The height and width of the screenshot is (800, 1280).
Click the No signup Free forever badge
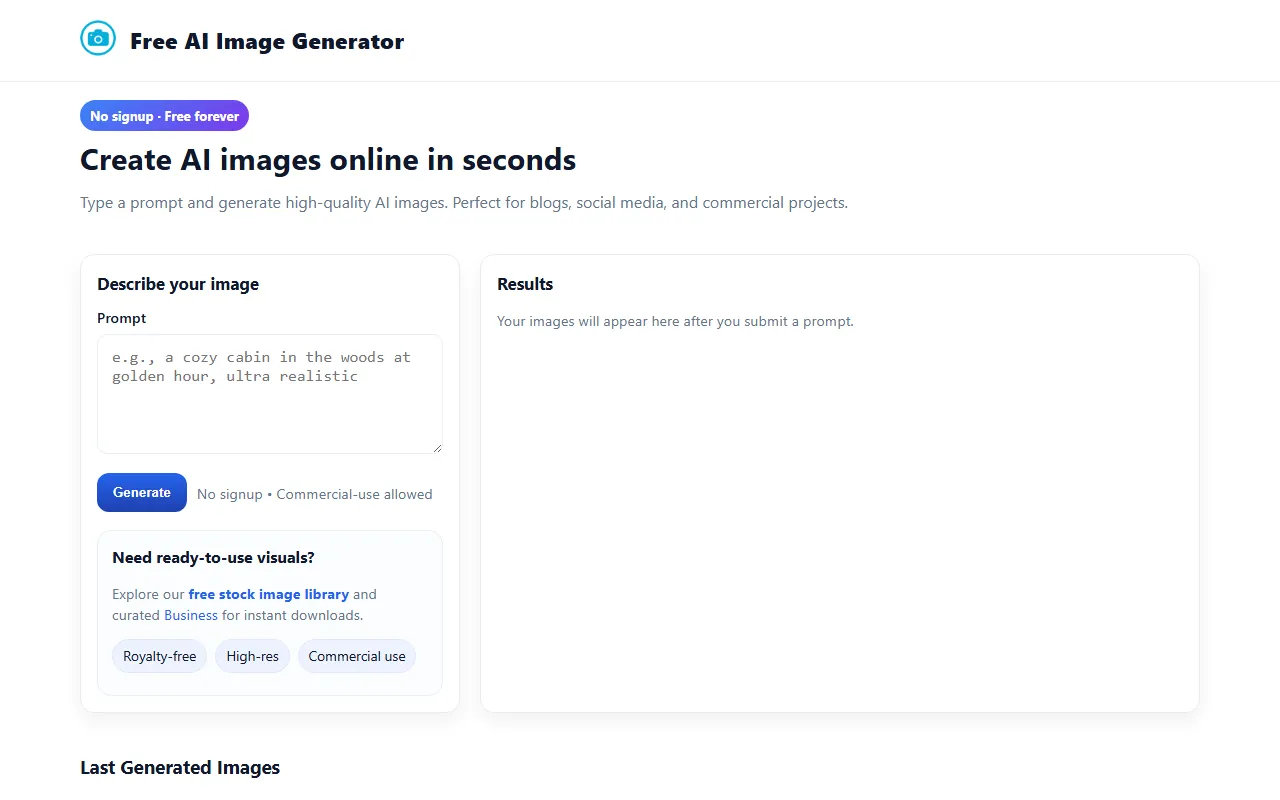pyautogui.click(x=164, y=116)
